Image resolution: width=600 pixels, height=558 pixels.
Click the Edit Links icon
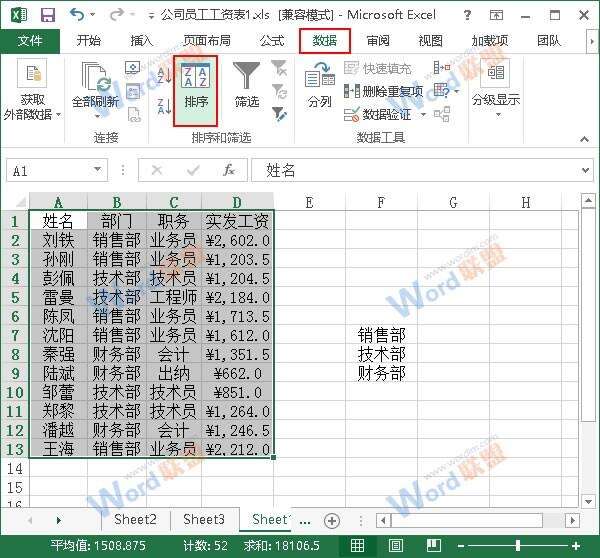pyautogui.click(x=134, y=114)
